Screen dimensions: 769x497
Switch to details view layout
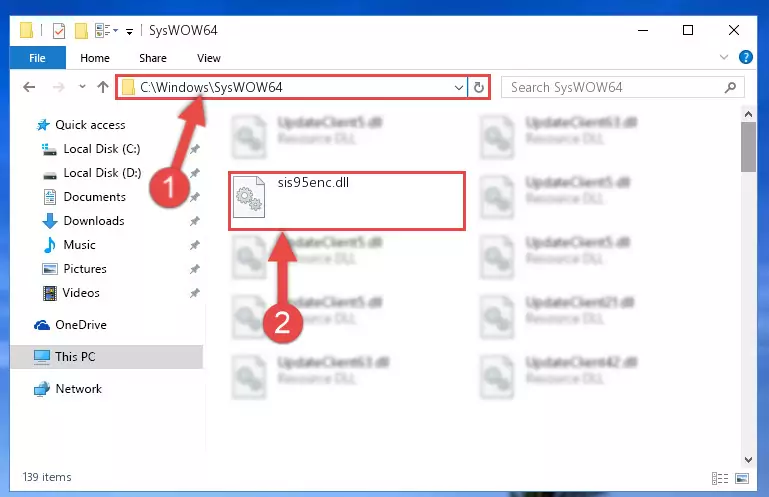pos(719,478)
